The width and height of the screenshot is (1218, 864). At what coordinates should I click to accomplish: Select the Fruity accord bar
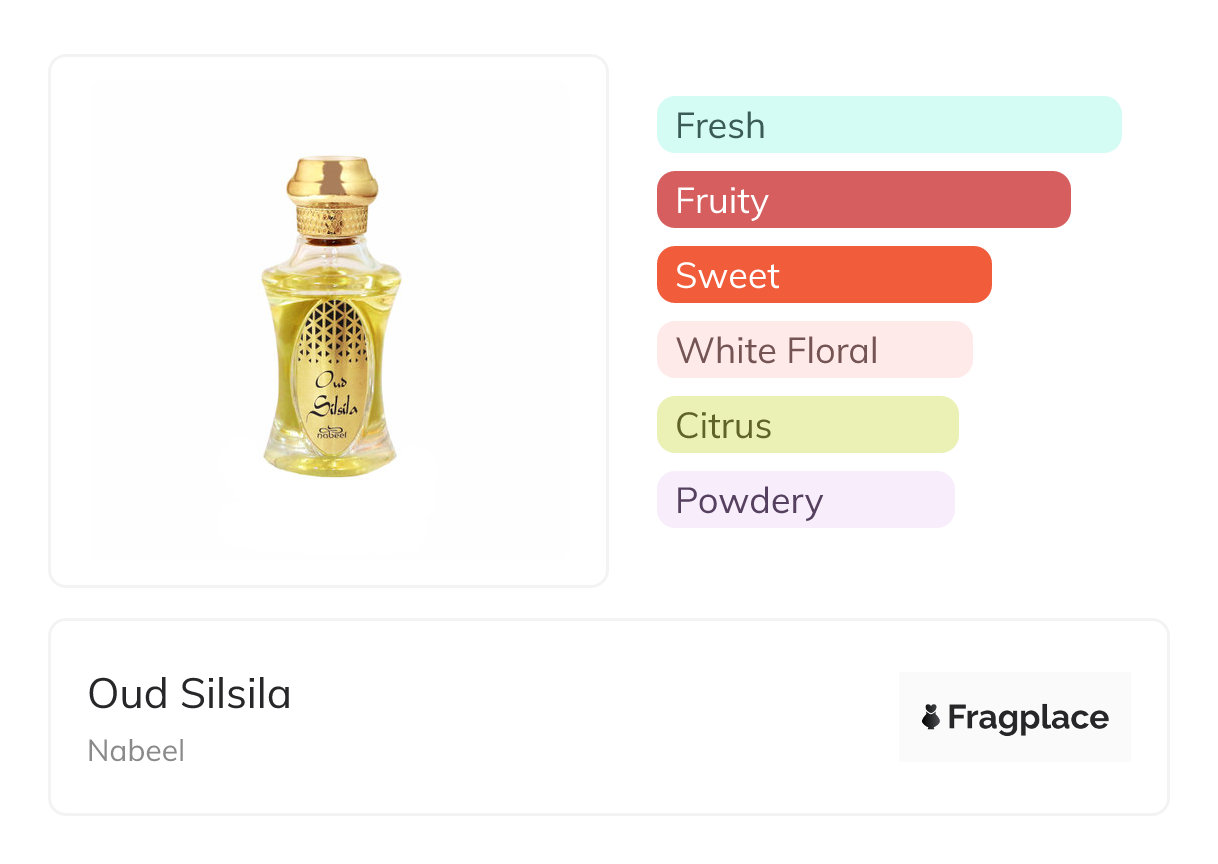tap(863, 200)
